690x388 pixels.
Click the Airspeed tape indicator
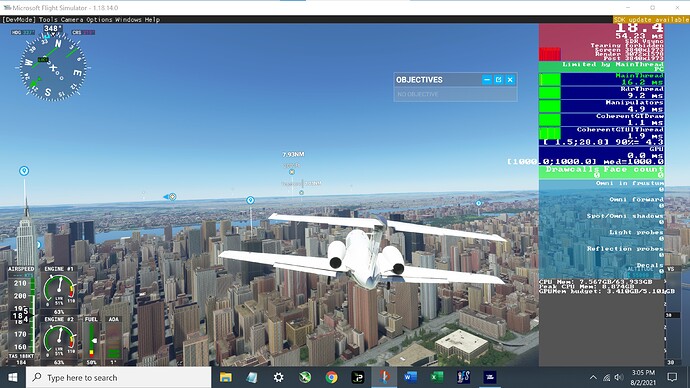[x=21, y=315]
